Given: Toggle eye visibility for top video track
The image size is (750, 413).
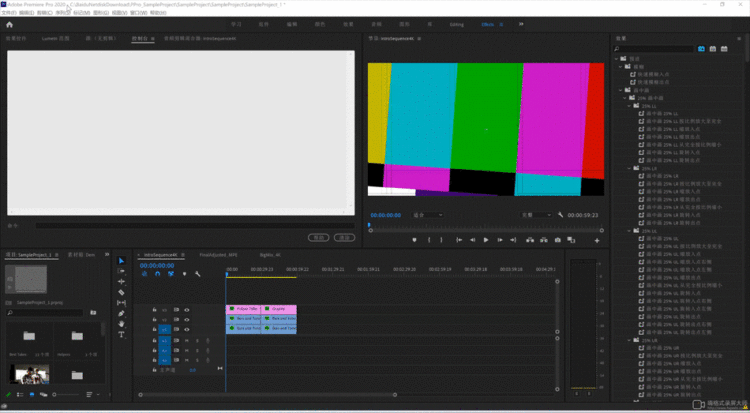Looking at the screenshot, I should pyautogui.click(x=186, y=309).
